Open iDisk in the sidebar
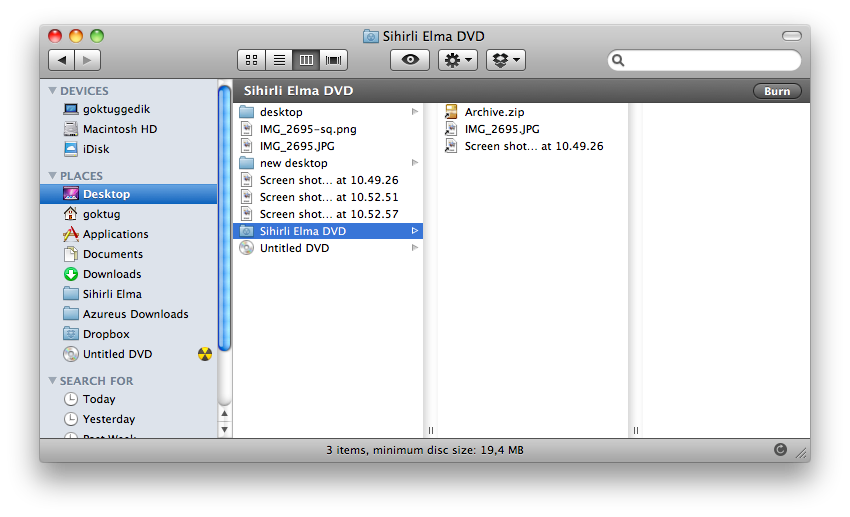Viewport: 850px width, 517px height. pyautogui.click(x=96, y=149)
